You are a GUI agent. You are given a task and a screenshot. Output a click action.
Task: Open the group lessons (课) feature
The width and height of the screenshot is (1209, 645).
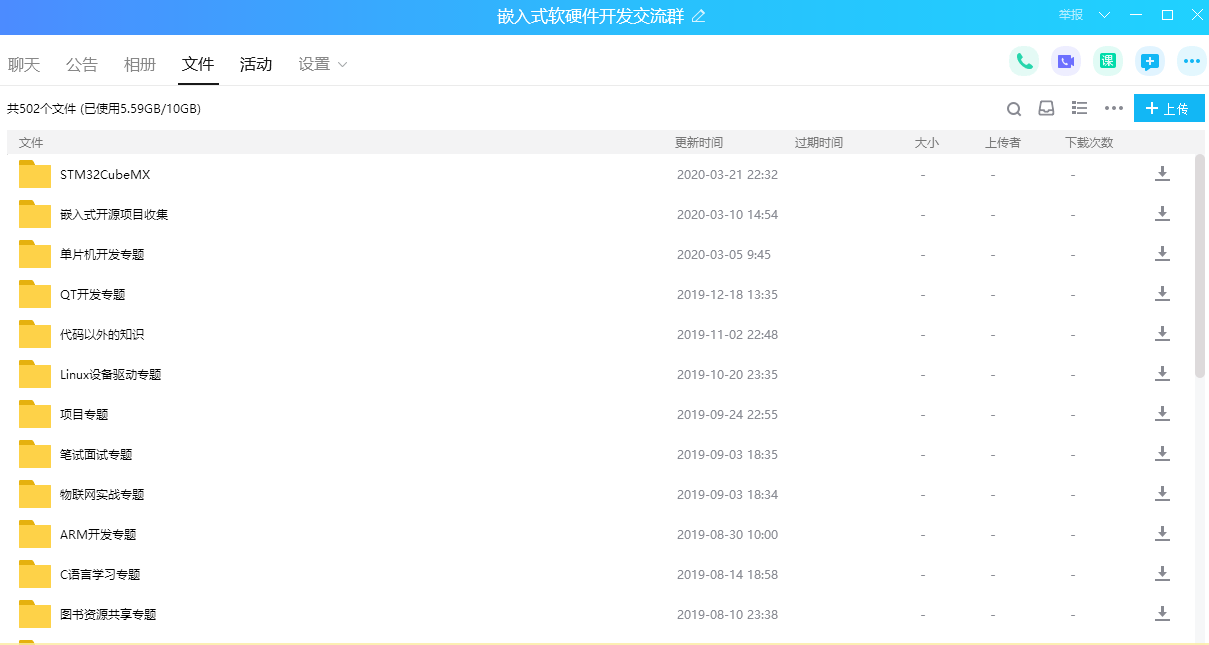click(x=1107, y=61)
